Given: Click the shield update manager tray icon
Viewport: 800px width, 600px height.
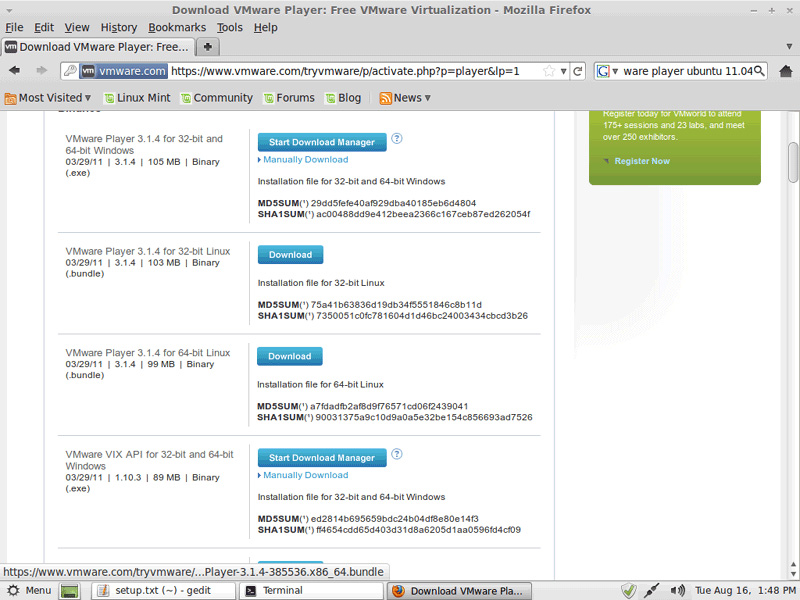Looking at the screenshot, I should click(x=629, y=591).
